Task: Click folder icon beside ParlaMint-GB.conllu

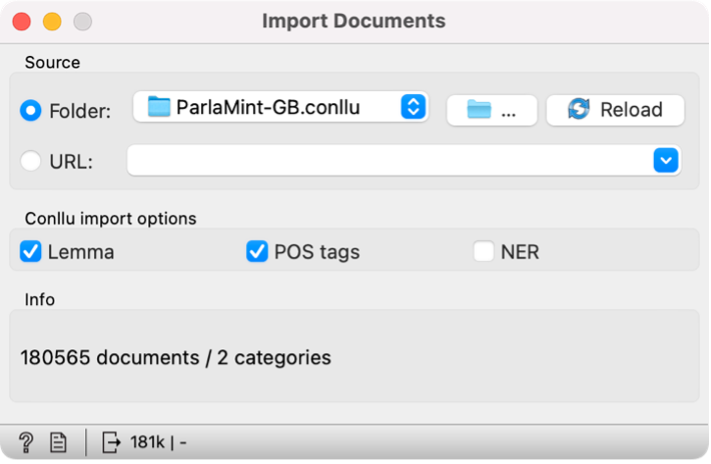Action: click(159, 106)
